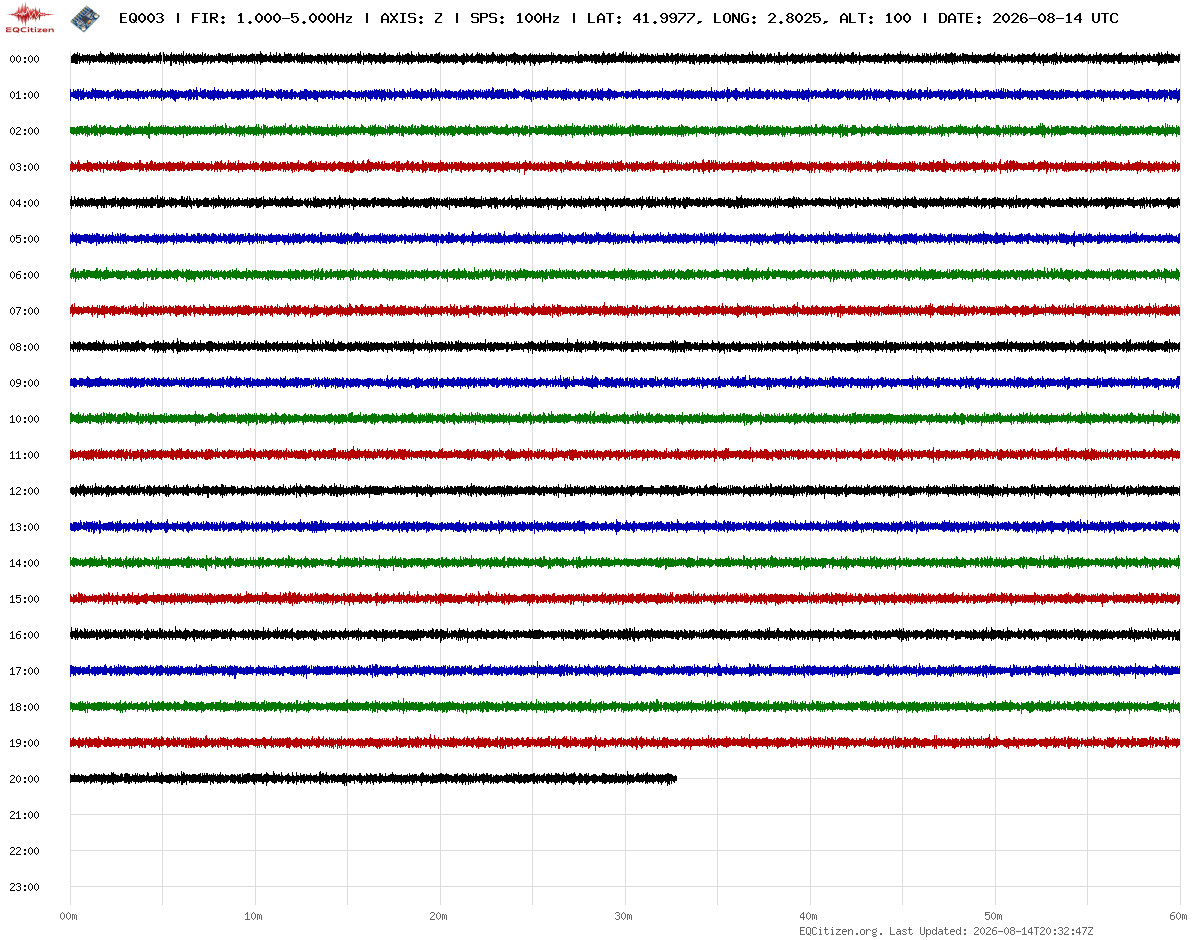The image size is (1200, 940).
Task: Click the 11:00 hour label
Action: coord(24,455)
